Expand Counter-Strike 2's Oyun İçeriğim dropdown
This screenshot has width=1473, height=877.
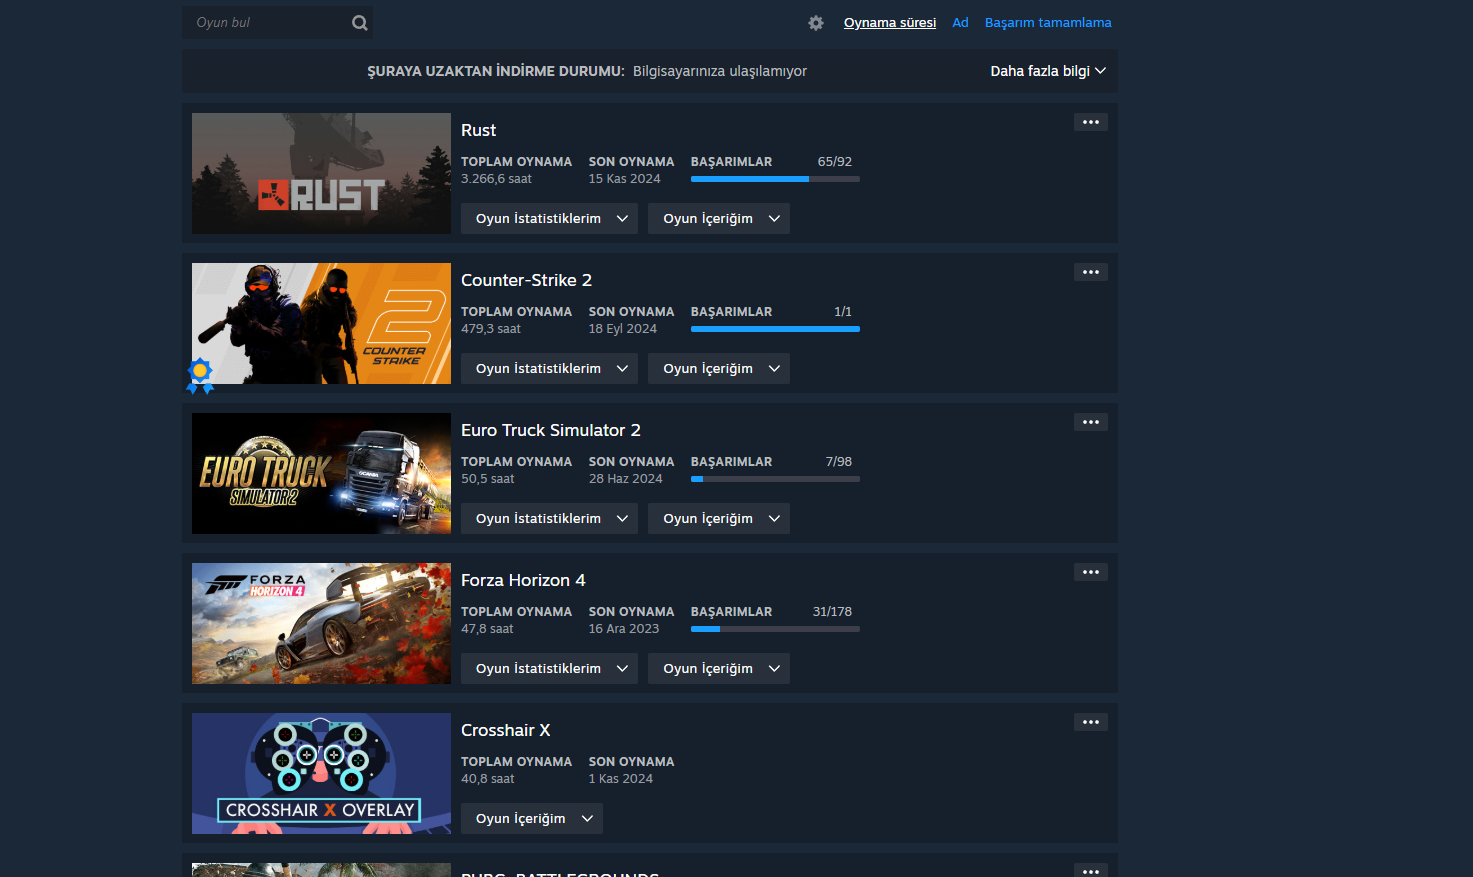[719, 369]
